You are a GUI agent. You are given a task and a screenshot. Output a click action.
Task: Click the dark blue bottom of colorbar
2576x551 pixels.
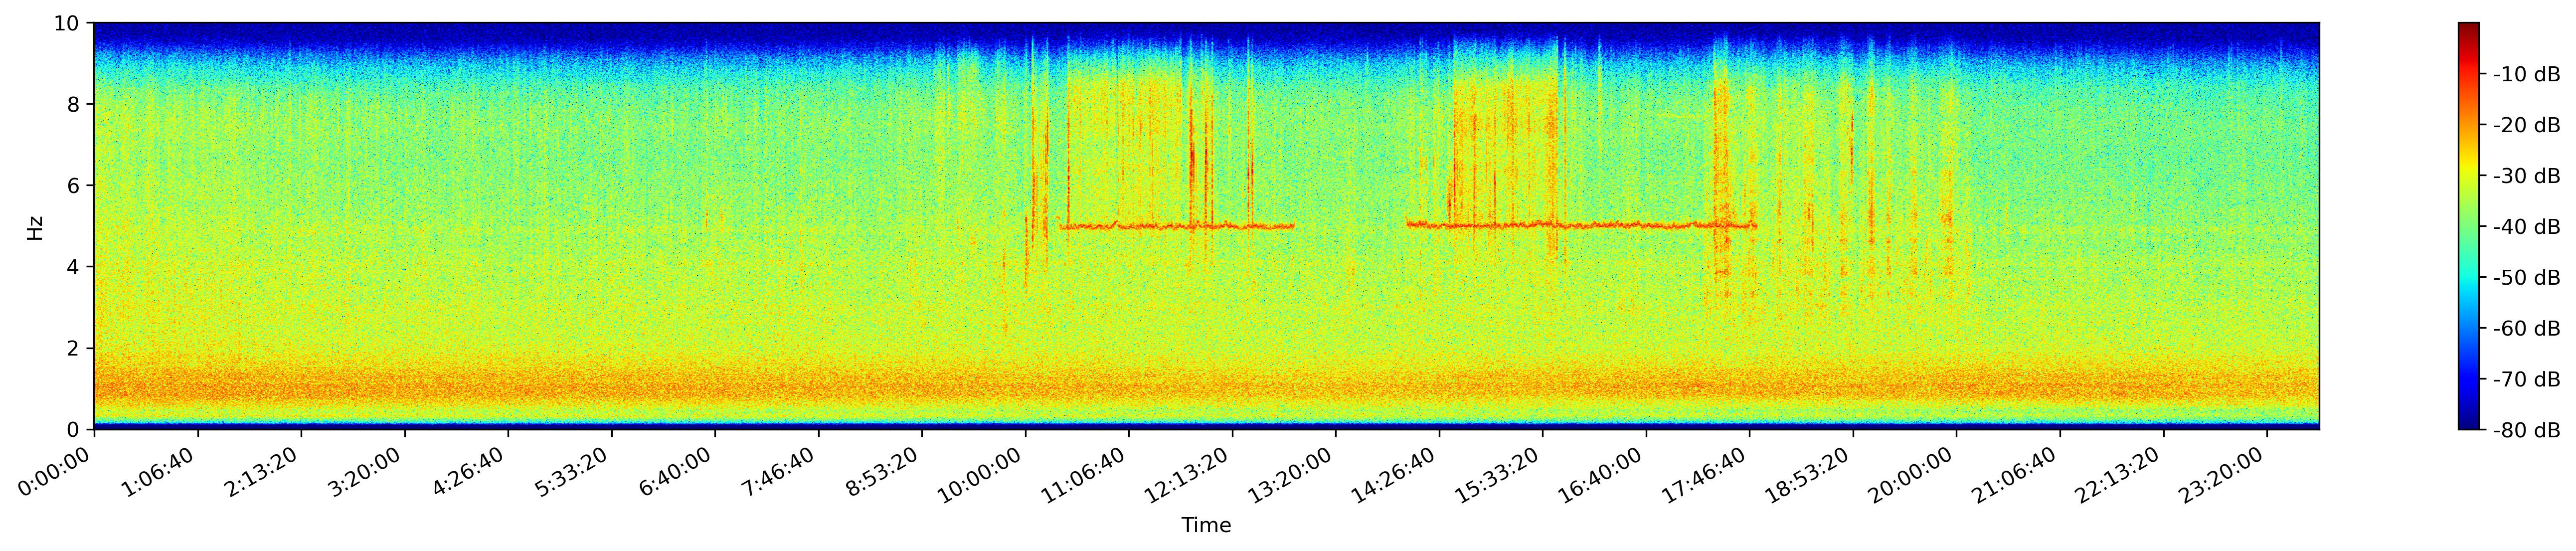[x=2468, y=423]
